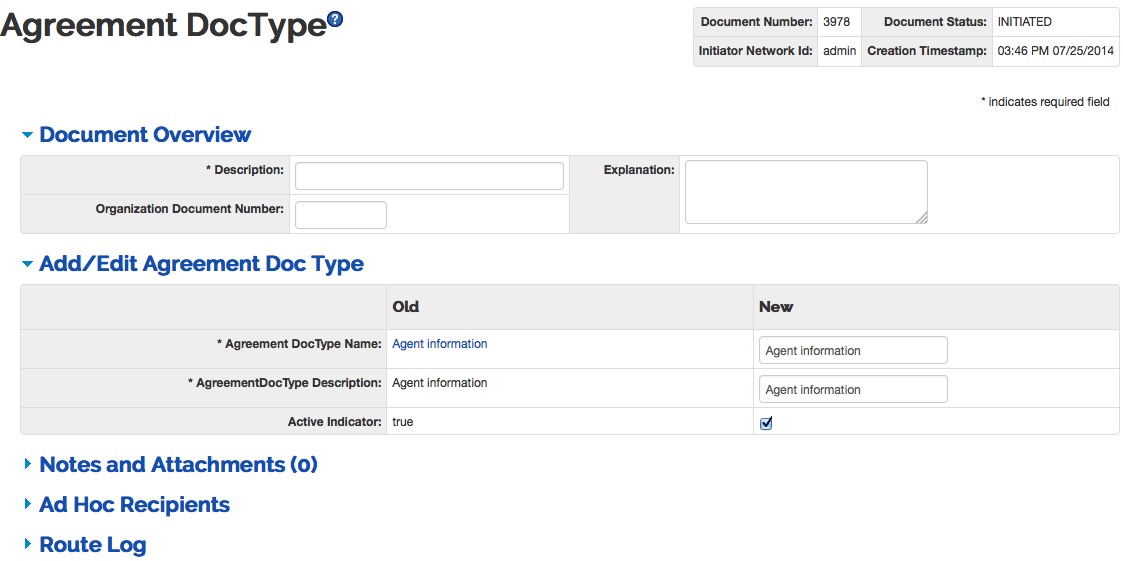Open the Notes and Attachments (0) heading
This screenshot has width=1123, height=561.
178,465
